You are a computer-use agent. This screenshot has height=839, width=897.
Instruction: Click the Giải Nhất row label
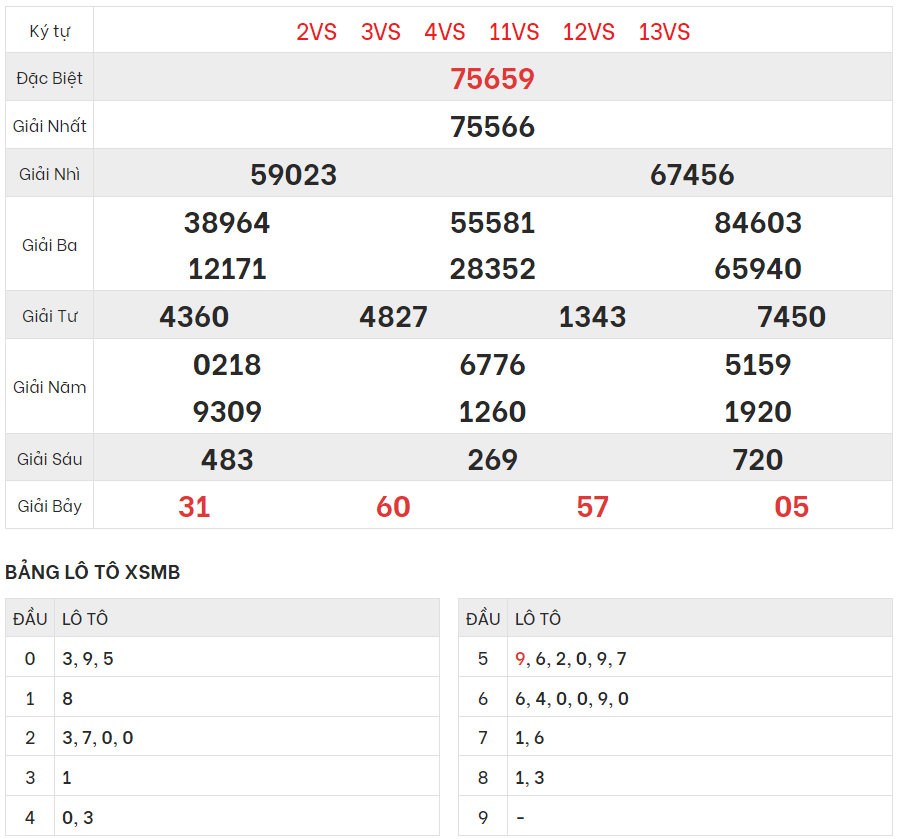click(x=49, y=126)
